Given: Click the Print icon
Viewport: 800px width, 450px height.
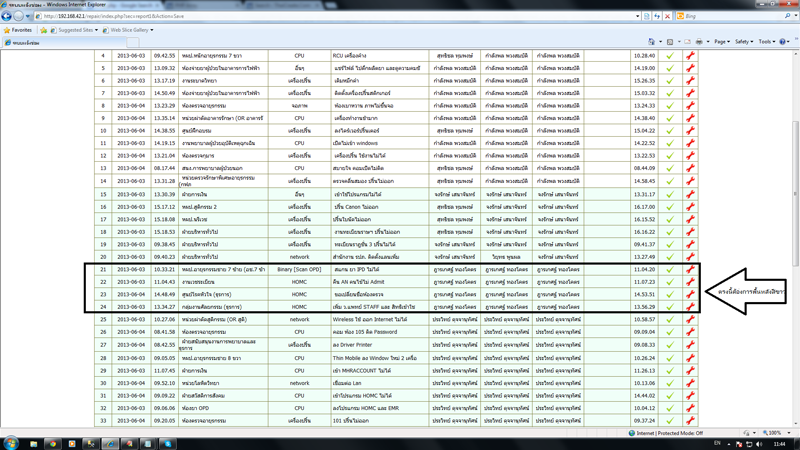Looking at the screenshot, I should pyautogui.click(x=699, y=42).
